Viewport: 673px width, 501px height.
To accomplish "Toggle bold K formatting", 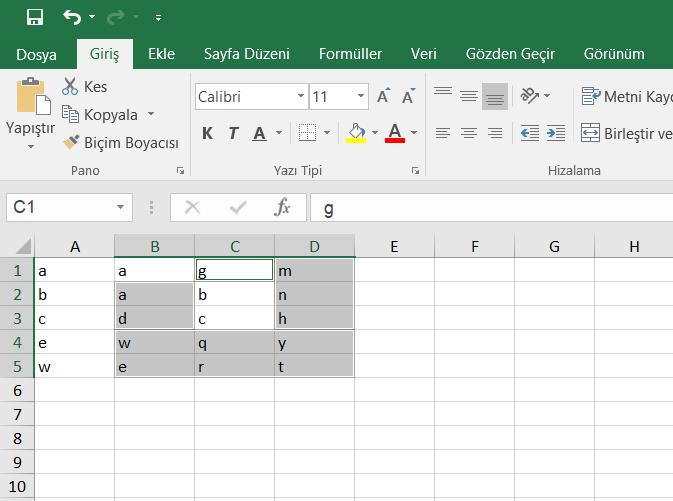I will point(207,133).
